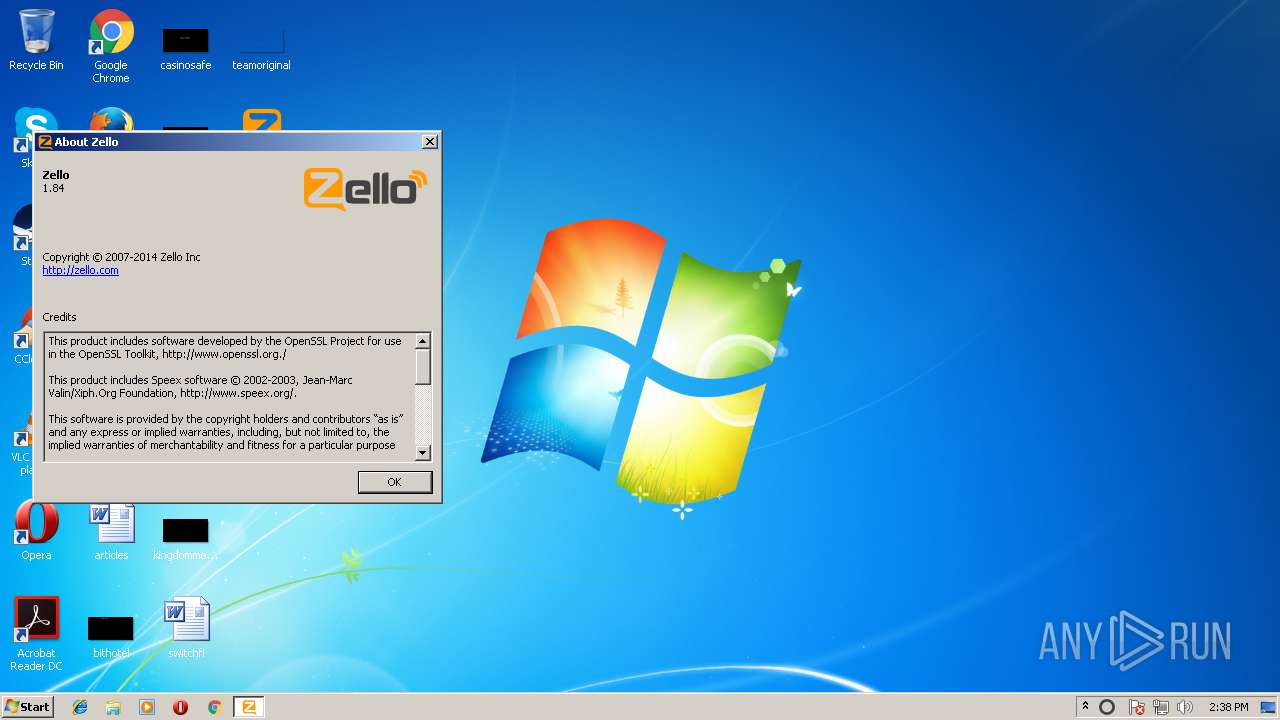Show hidden system tray icons
The width and height of the screenshot is (1280, 720).
pyautogui.click(x=1085, y=707)
